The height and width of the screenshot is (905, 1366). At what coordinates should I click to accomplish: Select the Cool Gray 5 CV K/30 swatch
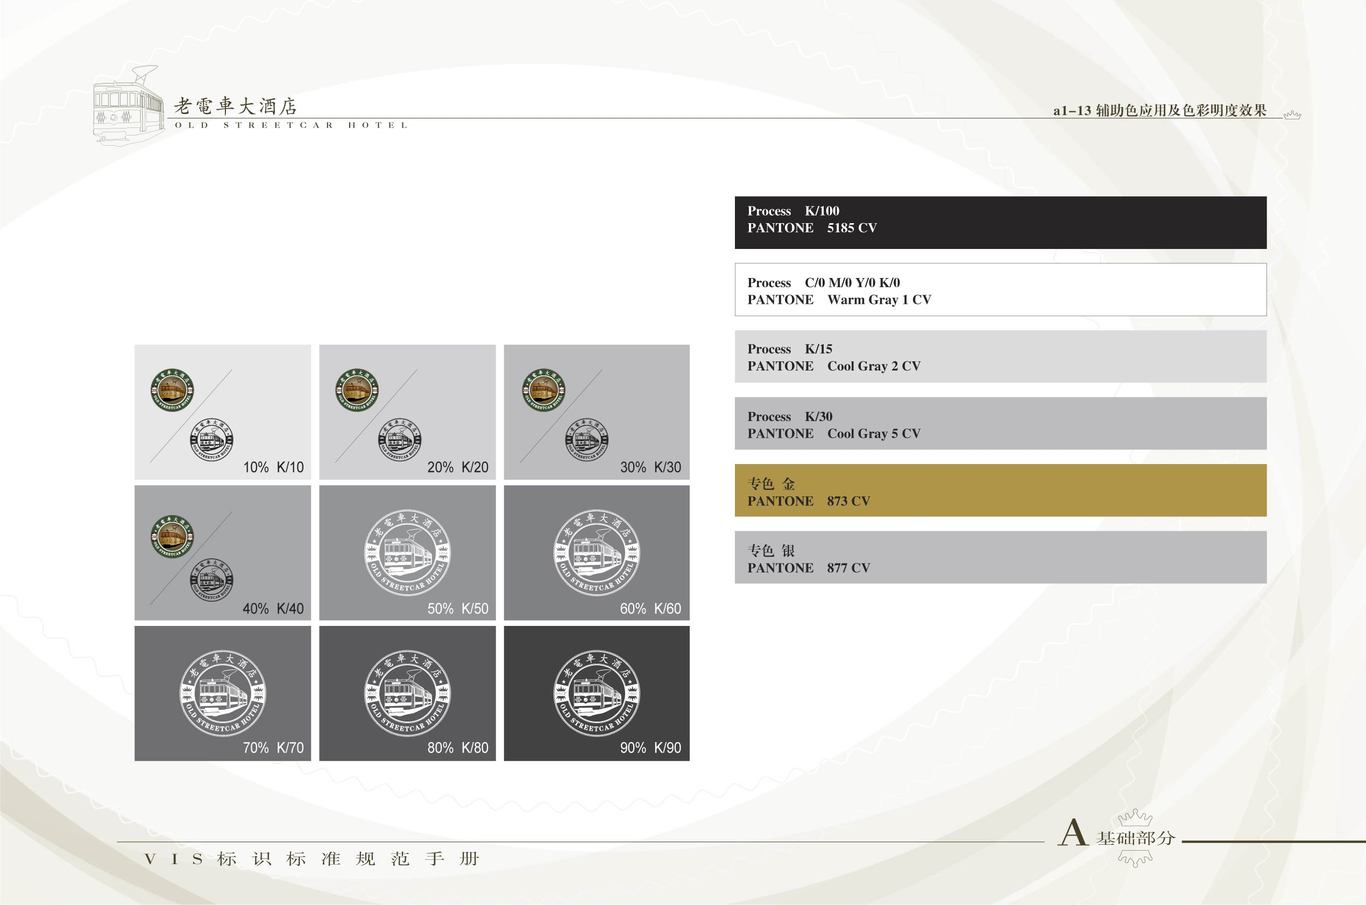tap(1000, 424)
